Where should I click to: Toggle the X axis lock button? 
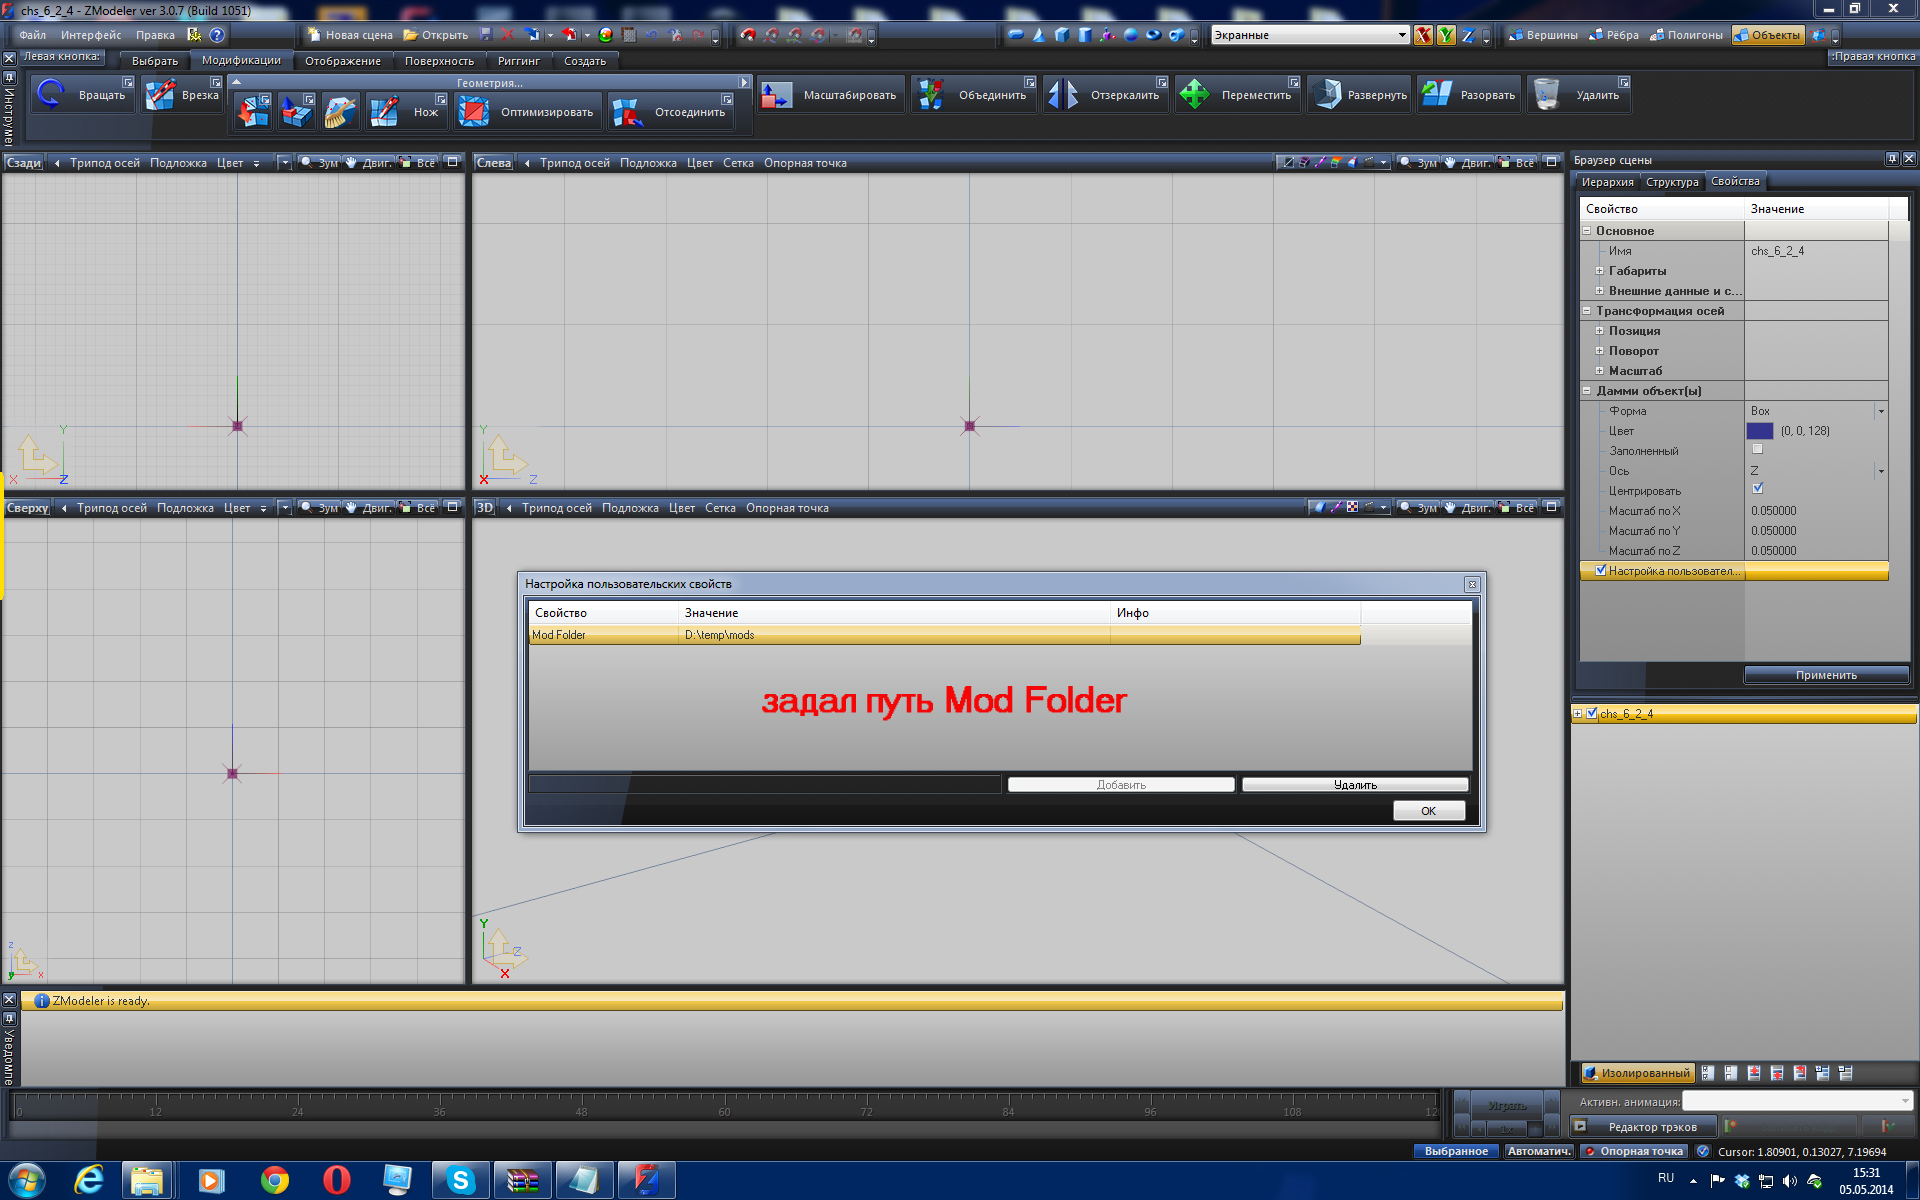click(1422, 35)
